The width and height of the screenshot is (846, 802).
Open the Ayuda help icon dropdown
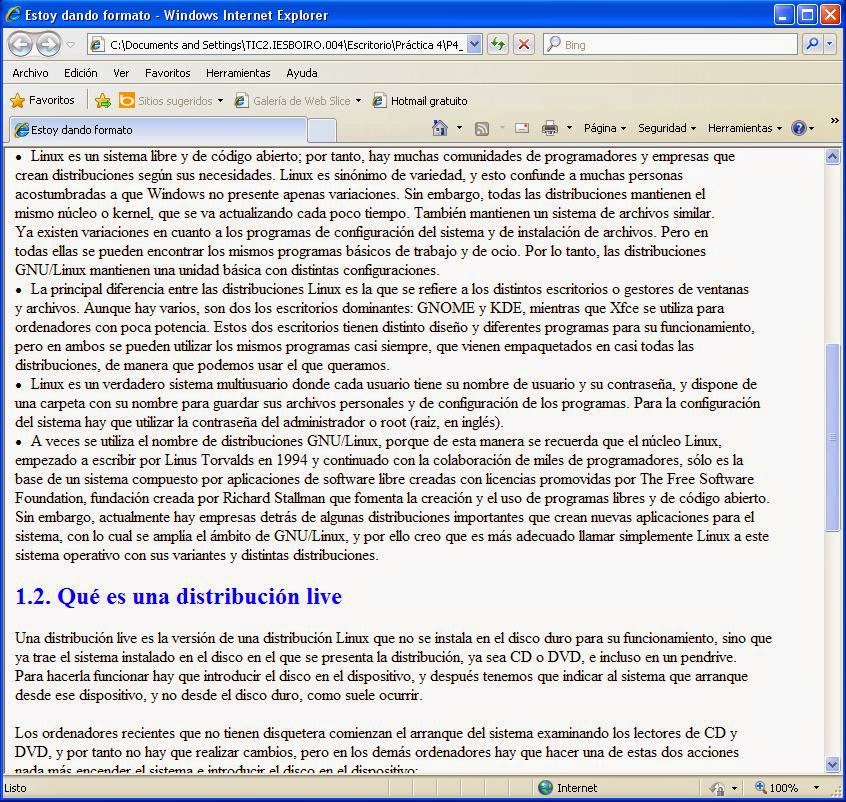[799, 128]
